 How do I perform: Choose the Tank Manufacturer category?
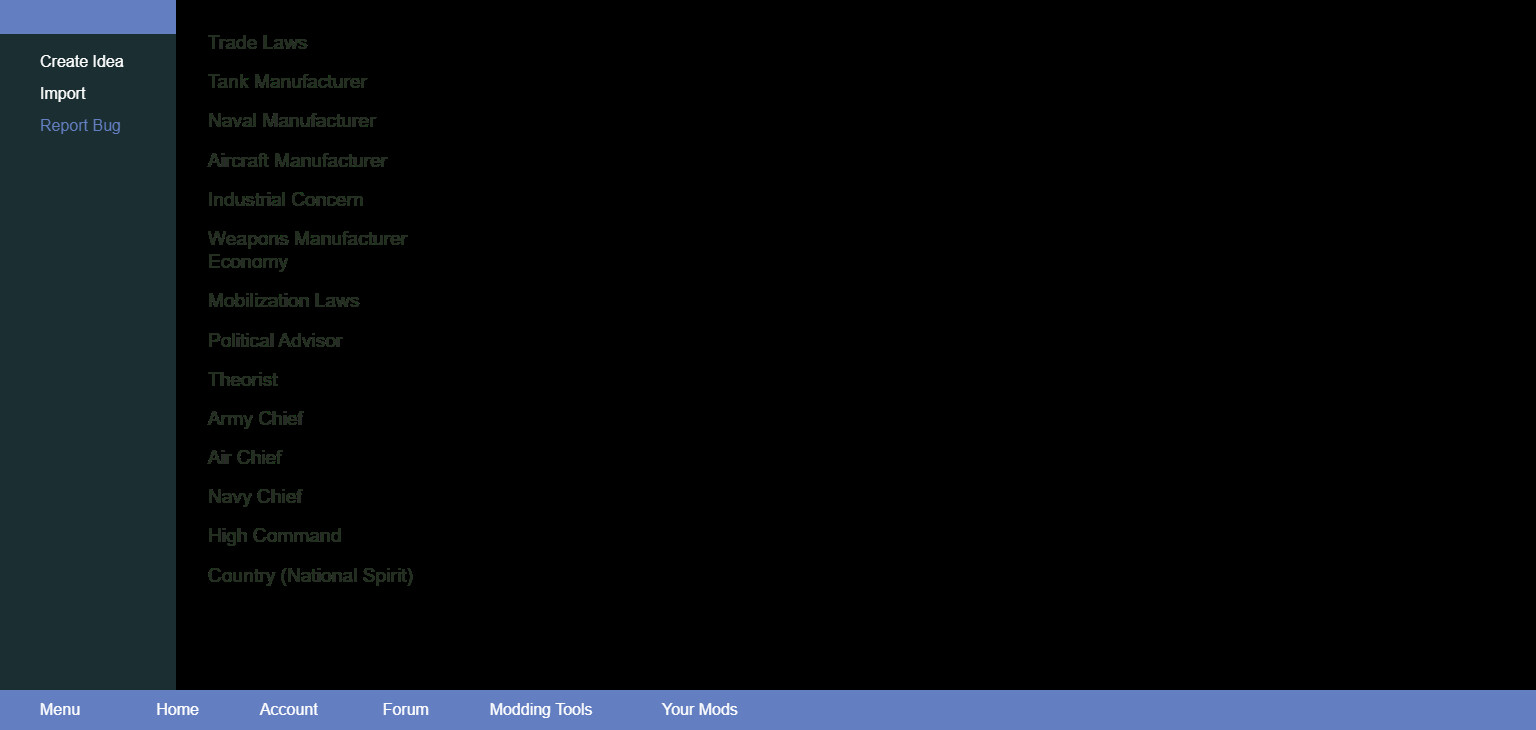pyautogui.click(x=287, y=82)
